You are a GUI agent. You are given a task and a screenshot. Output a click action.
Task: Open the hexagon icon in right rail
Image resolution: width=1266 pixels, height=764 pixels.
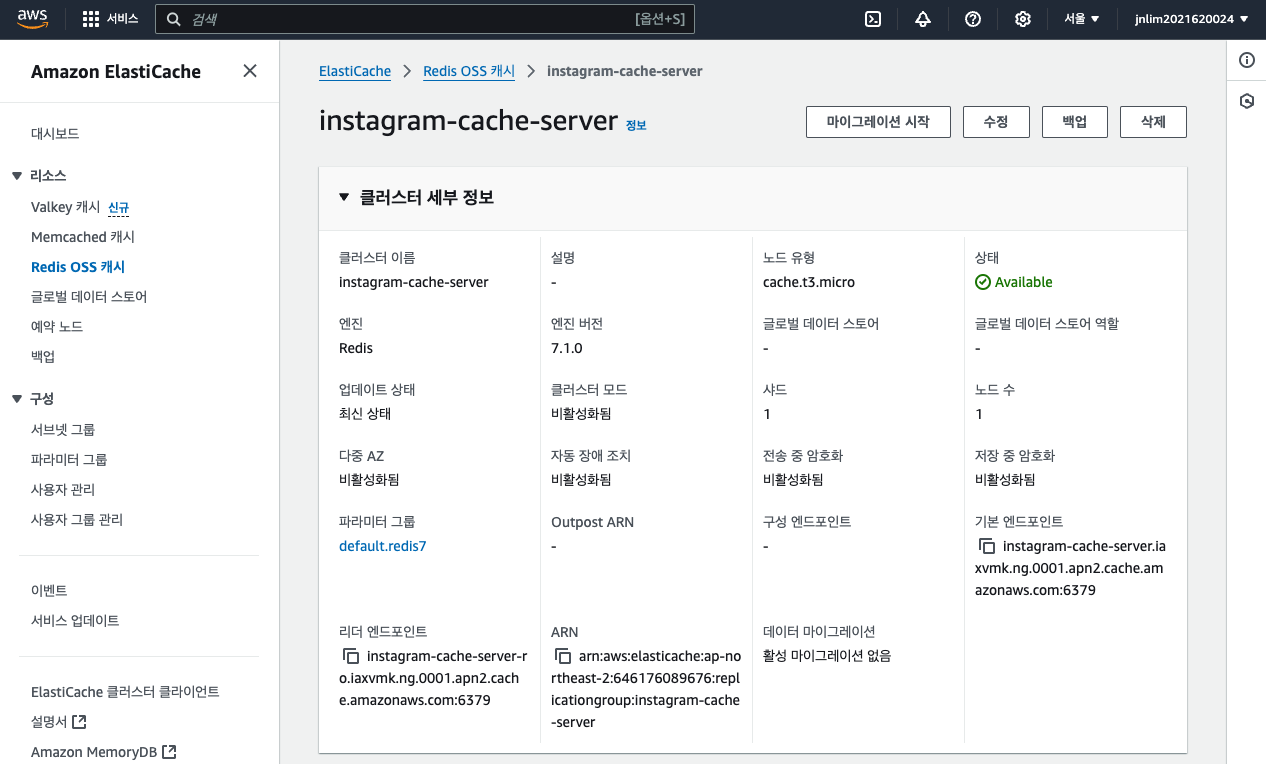[x=1247, y=102]
